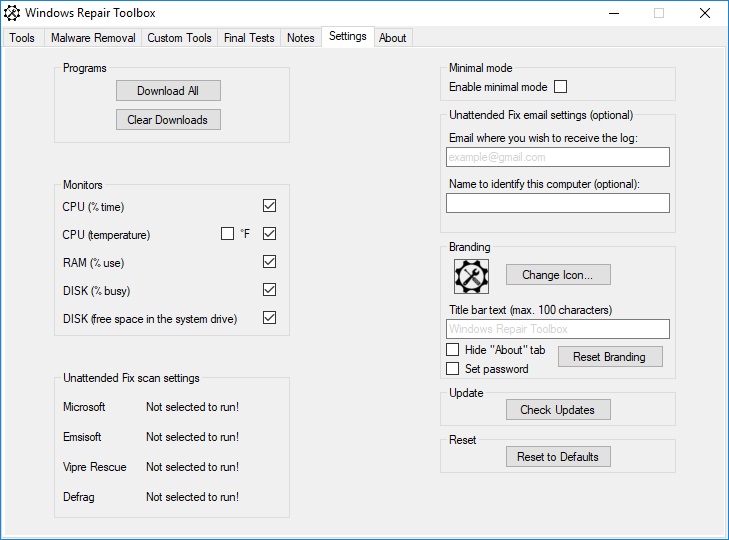Click the Clear Downloads button

pyautogui.click(x=168, y=120)
